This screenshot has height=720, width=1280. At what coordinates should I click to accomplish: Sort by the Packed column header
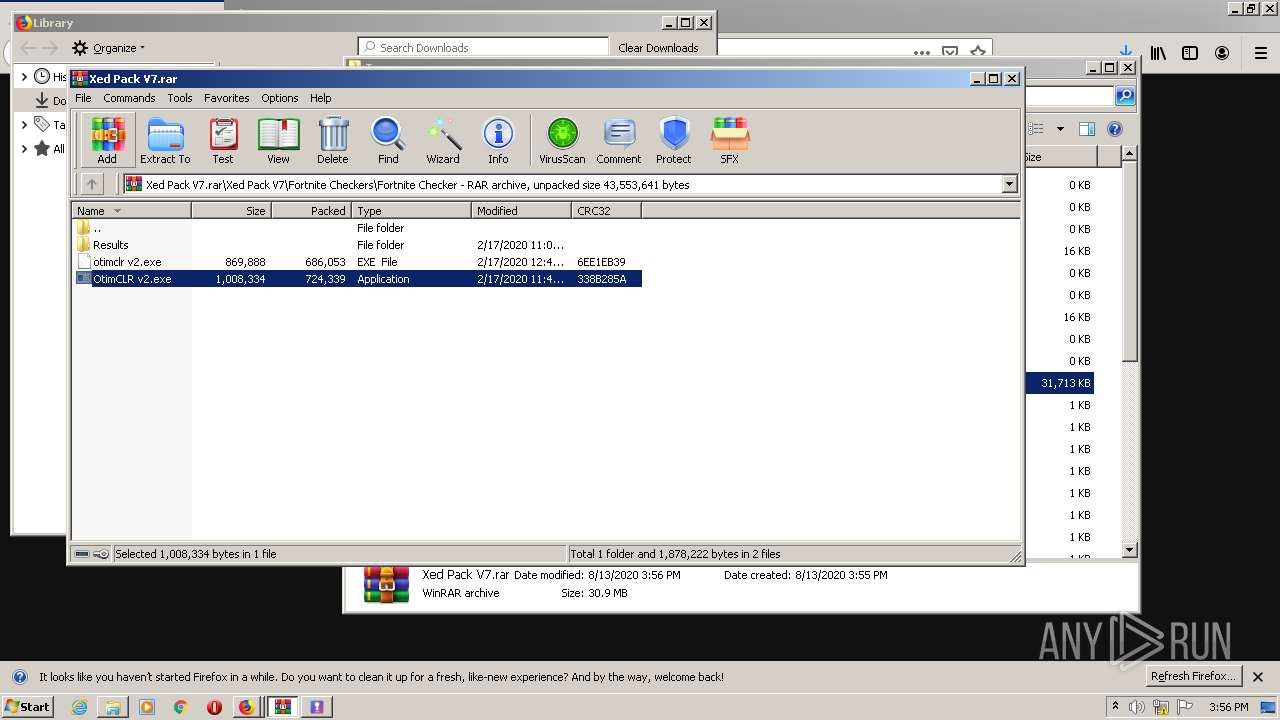tap(311, 211)
